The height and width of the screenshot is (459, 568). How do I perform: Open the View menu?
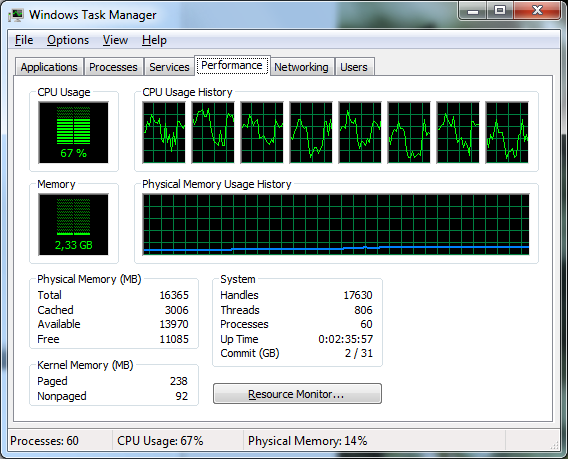115,40
